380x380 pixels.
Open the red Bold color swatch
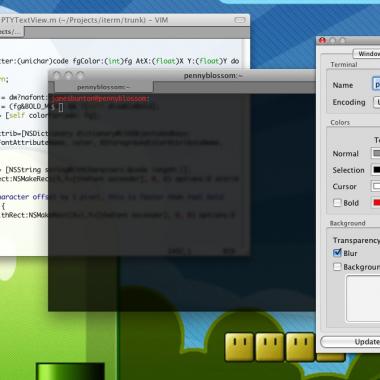pos(376,202)
